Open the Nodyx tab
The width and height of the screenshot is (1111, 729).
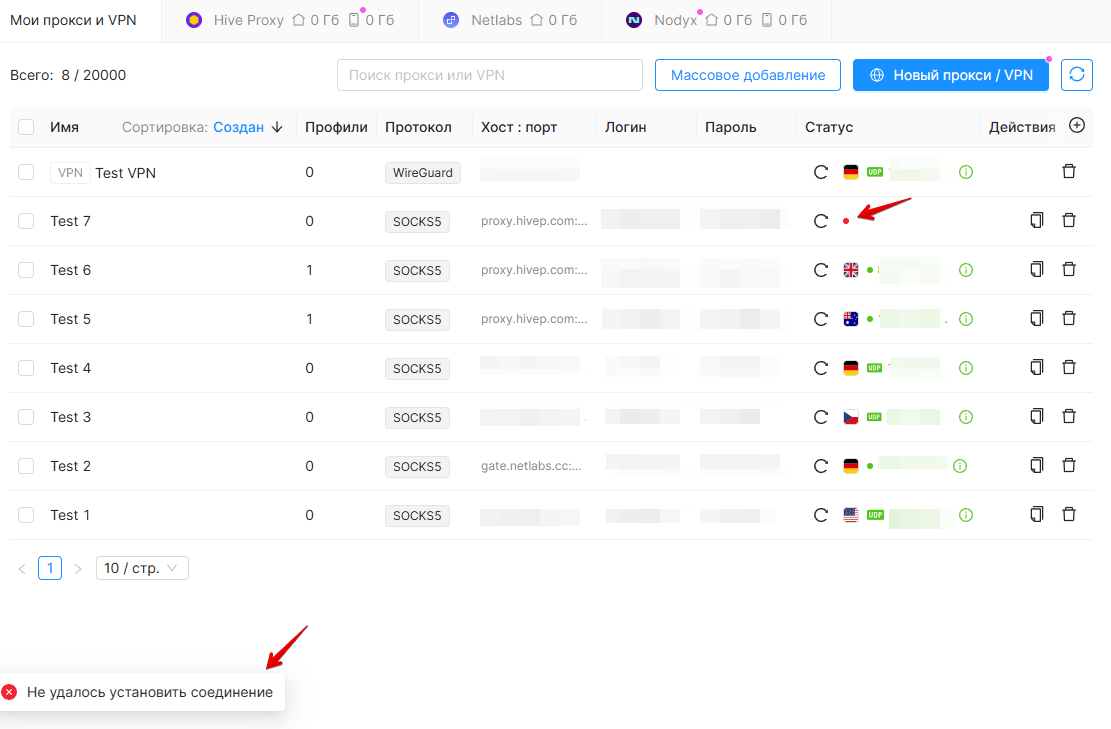click(x=716, y=21)
